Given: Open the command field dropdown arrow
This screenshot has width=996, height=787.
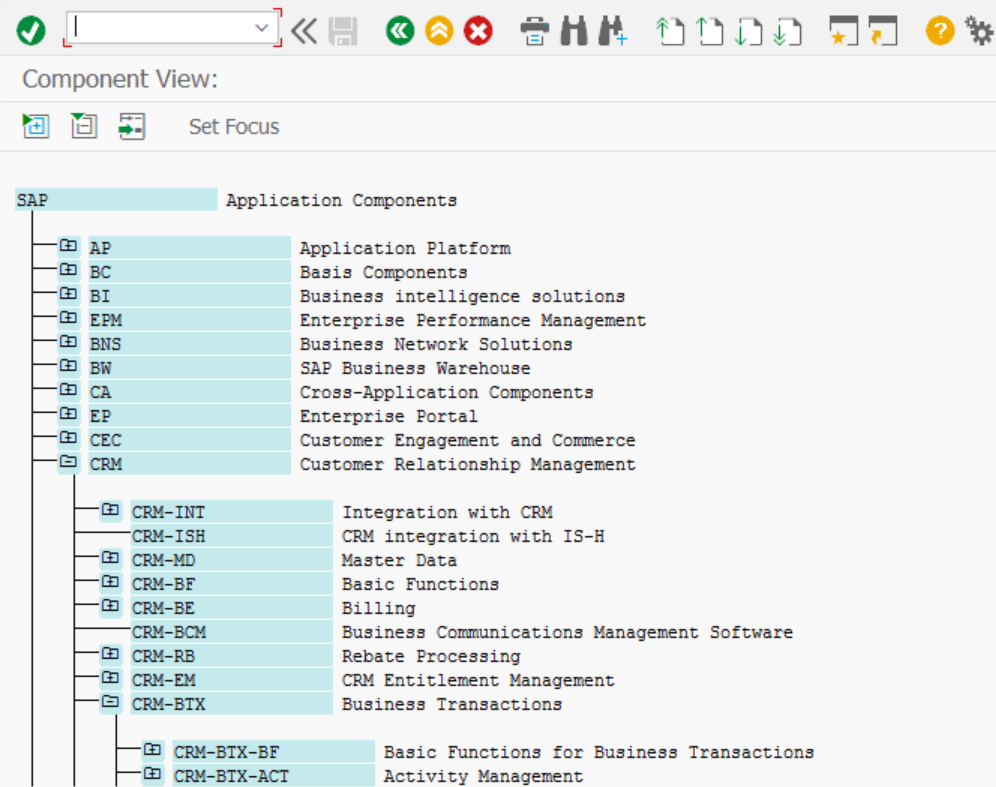Looking at the screenshot, I should coord(261,28).
